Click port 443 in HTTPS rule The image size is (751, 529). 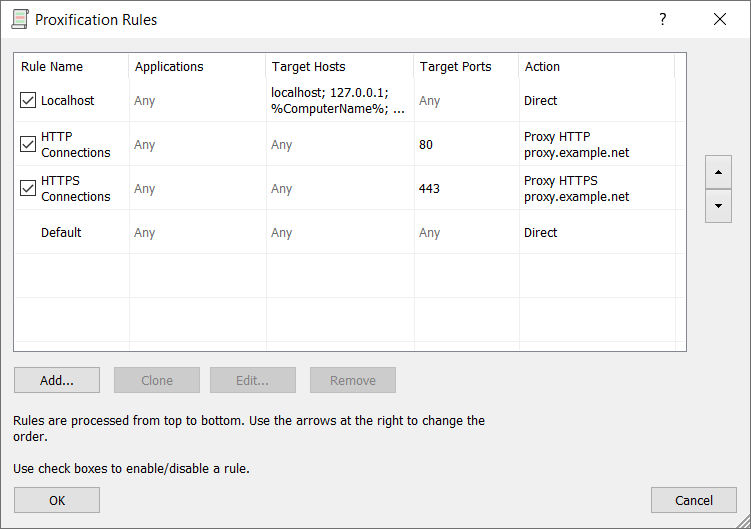pos(429,189)
